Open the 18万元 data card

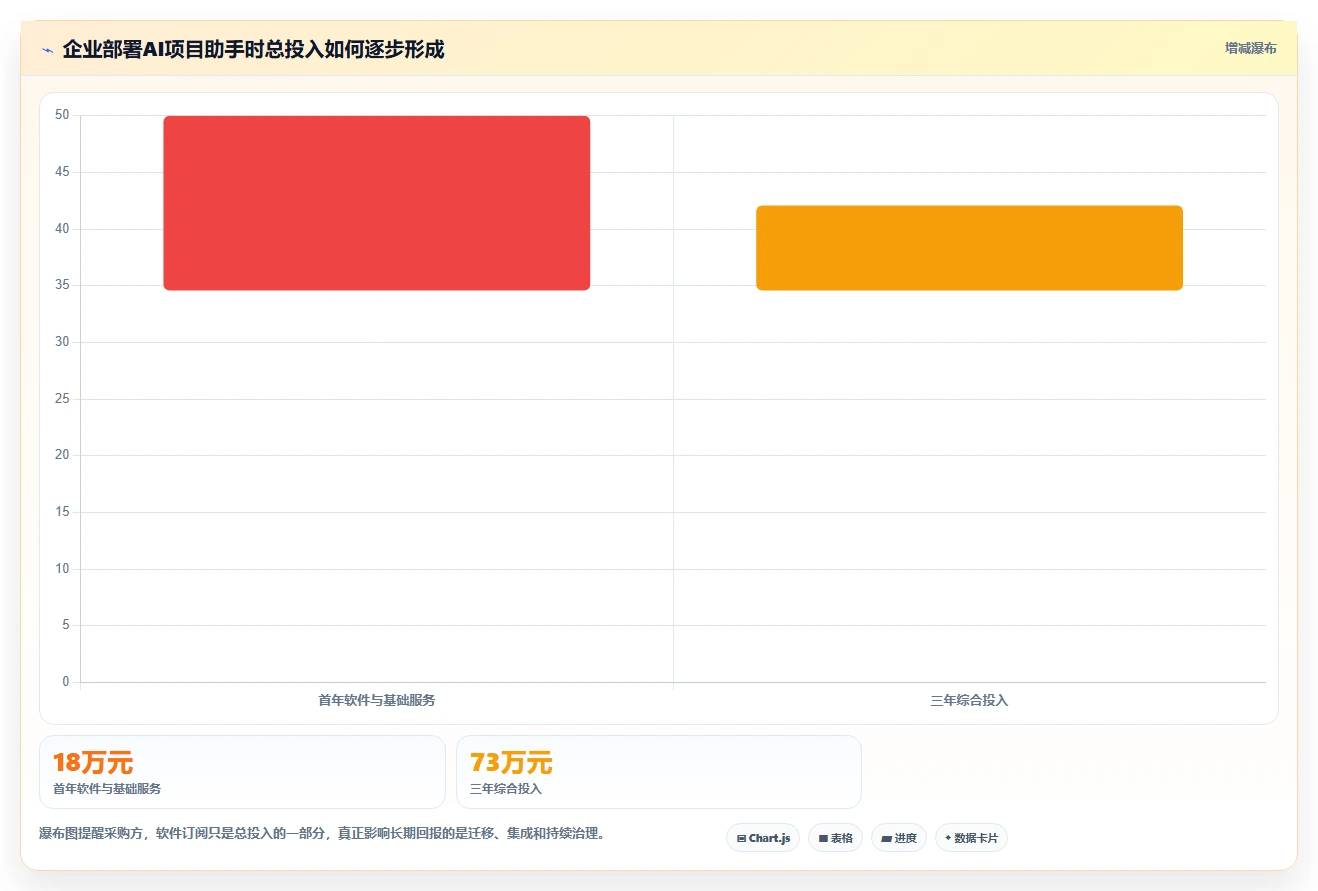pos(242,772)
